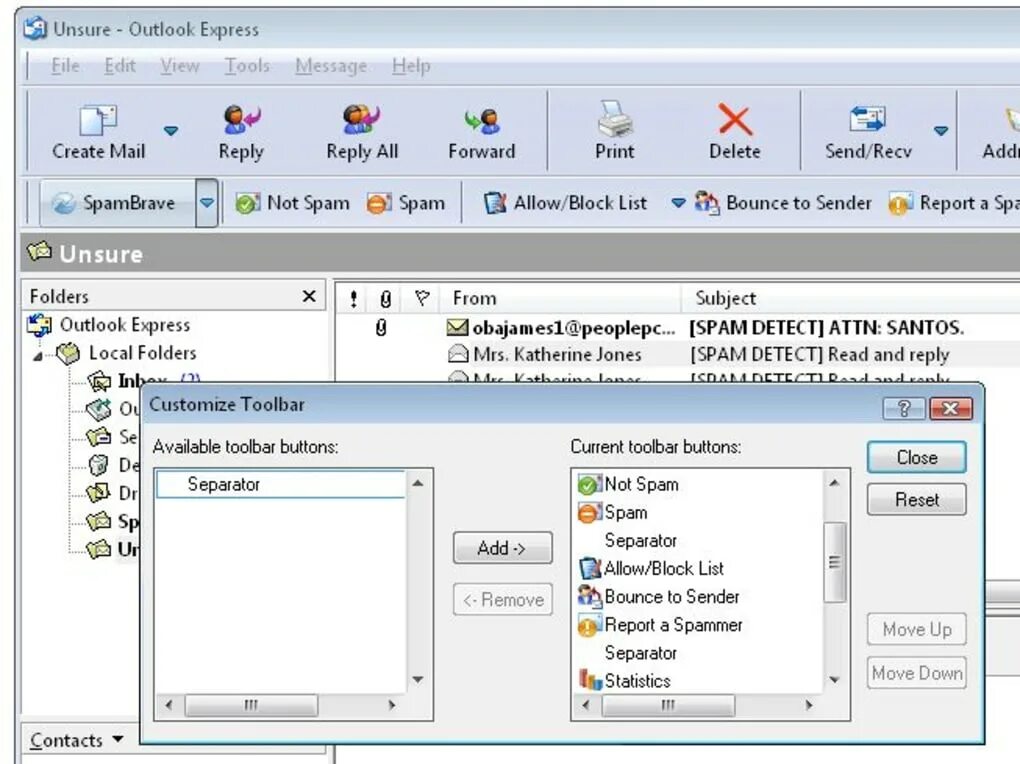Select the Separator above Statistics in current list

tap(641, 653)
